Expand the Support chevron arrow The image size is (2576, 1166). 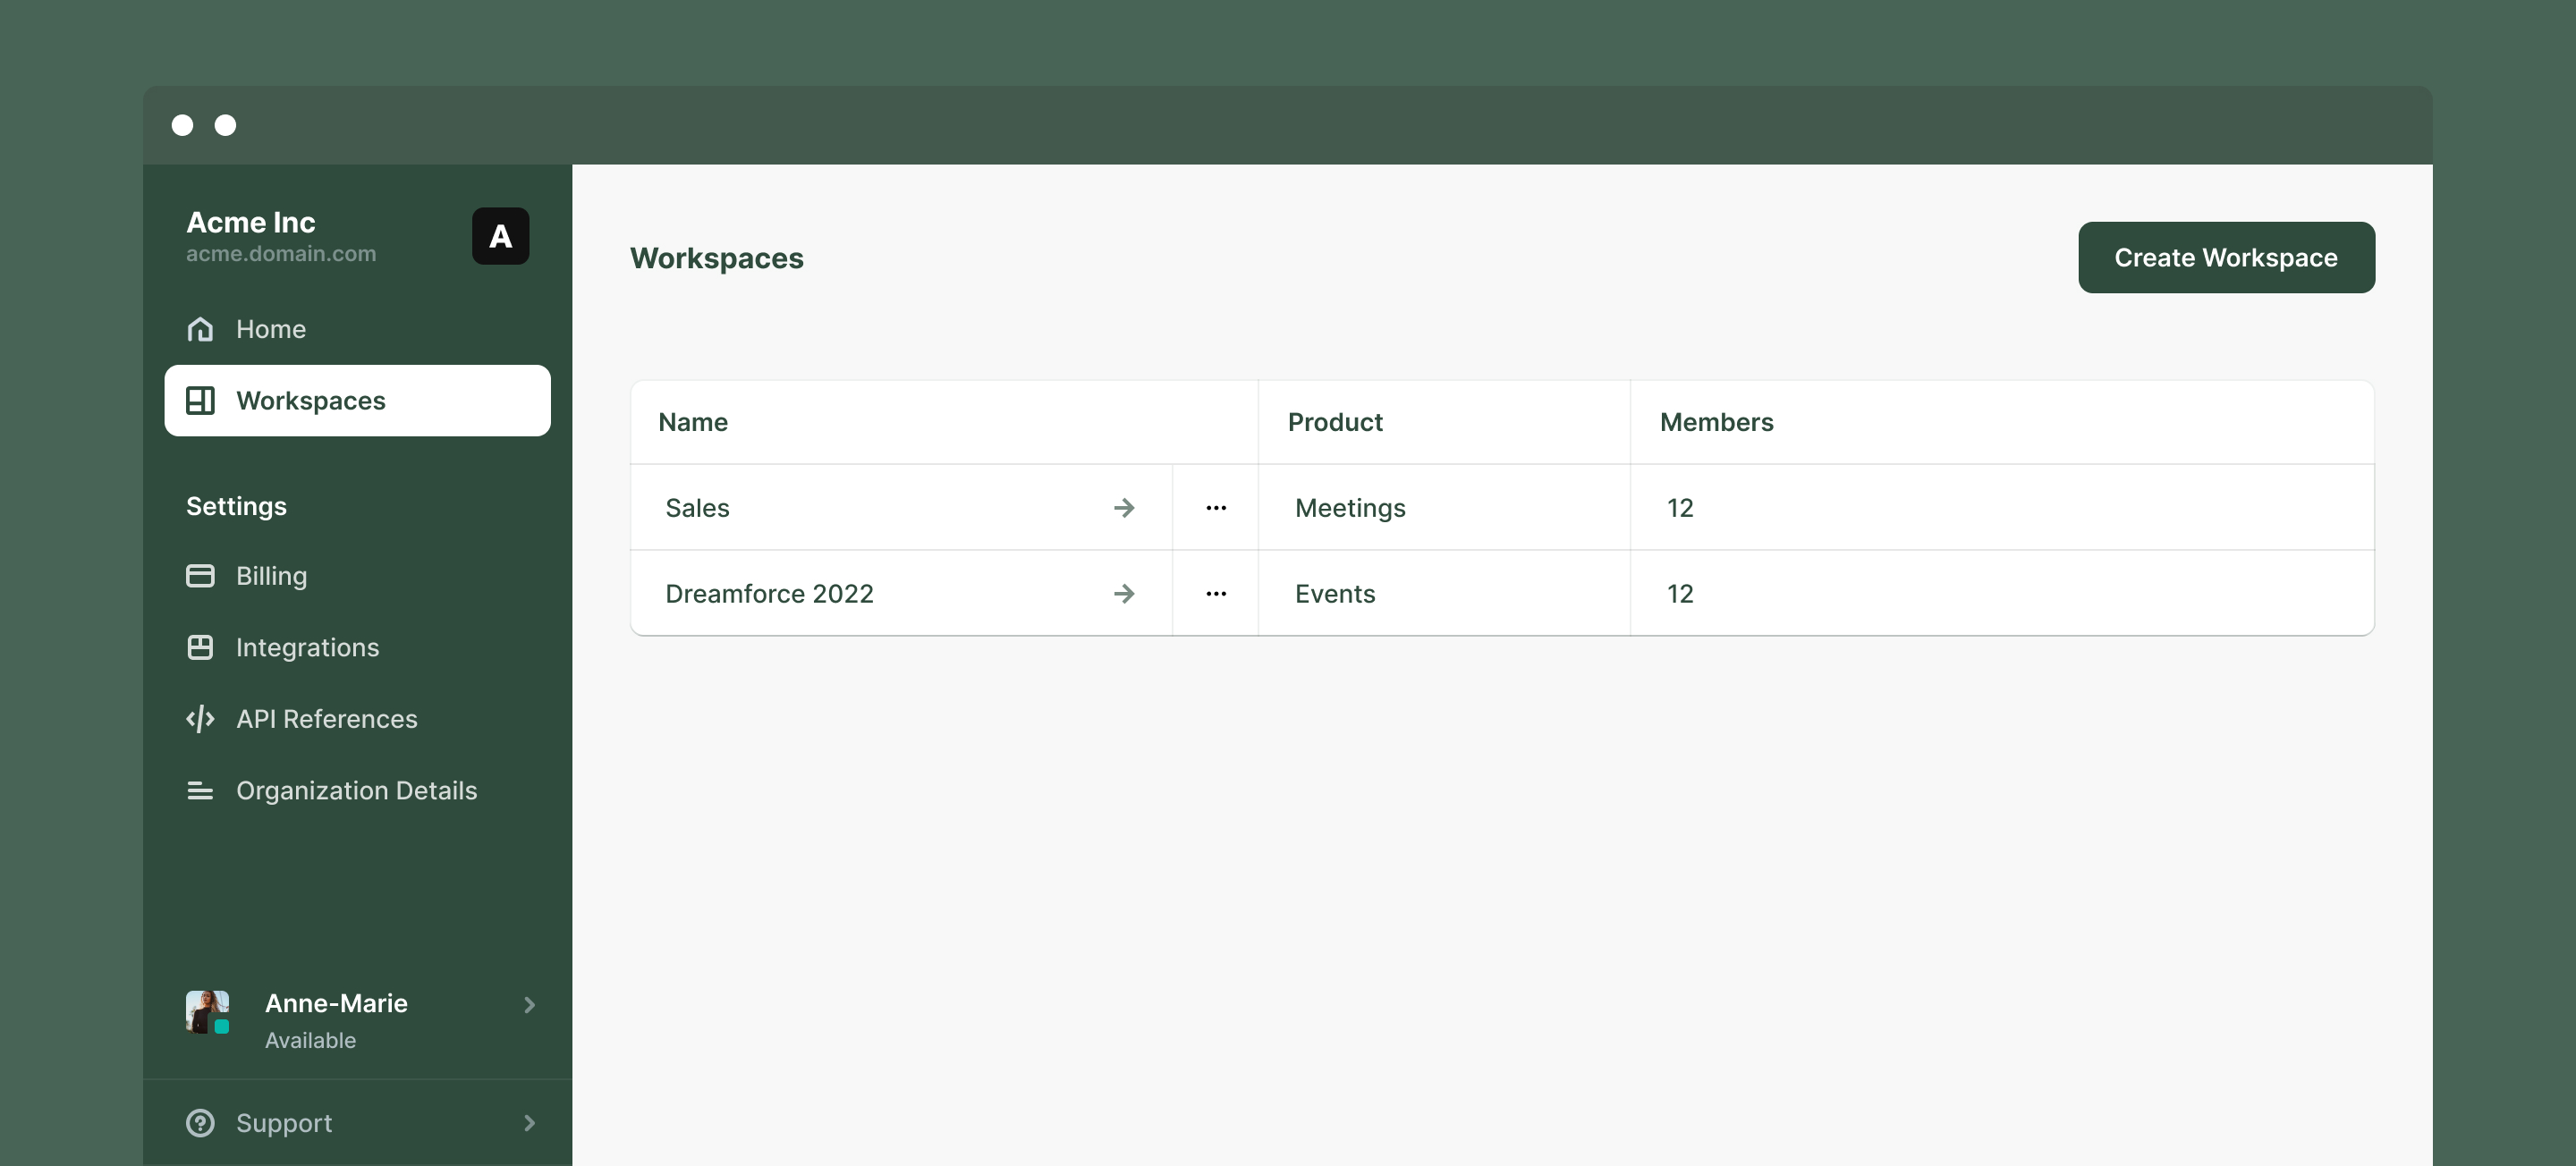[530, 1123]
